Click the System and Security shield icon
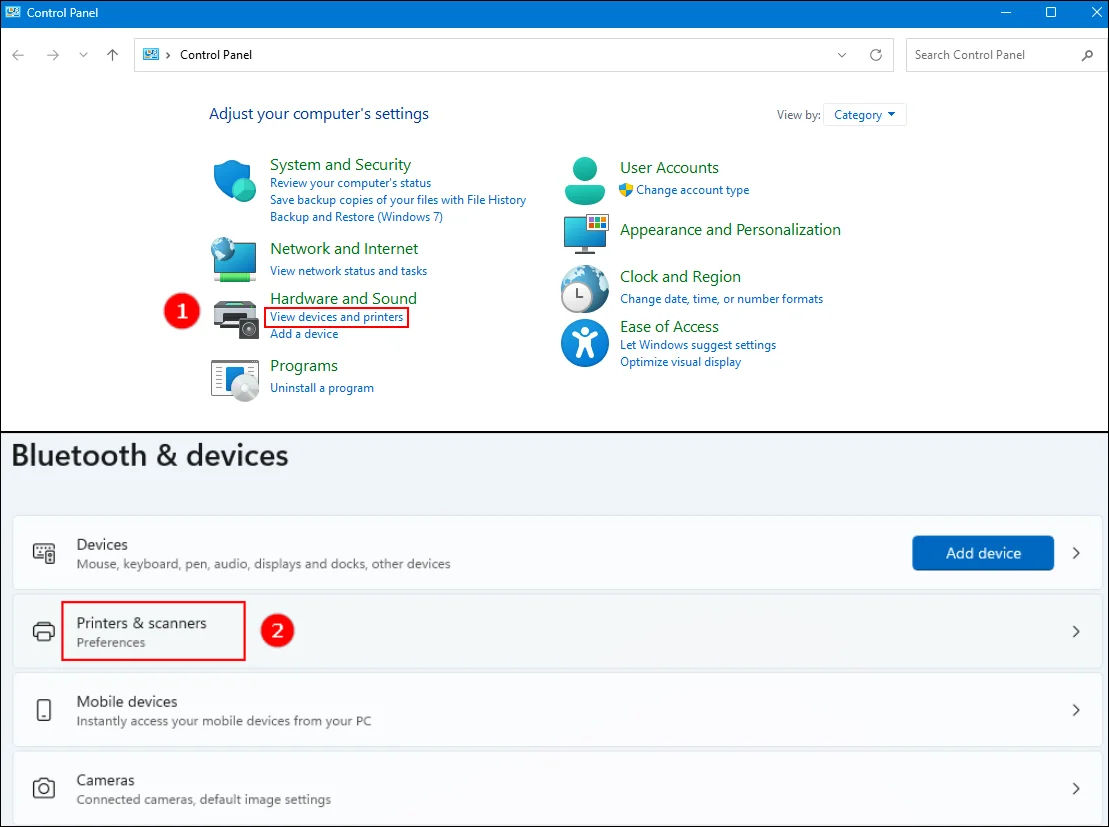The height and width of the screenshot is (827, 1109). tap(234, 181)
